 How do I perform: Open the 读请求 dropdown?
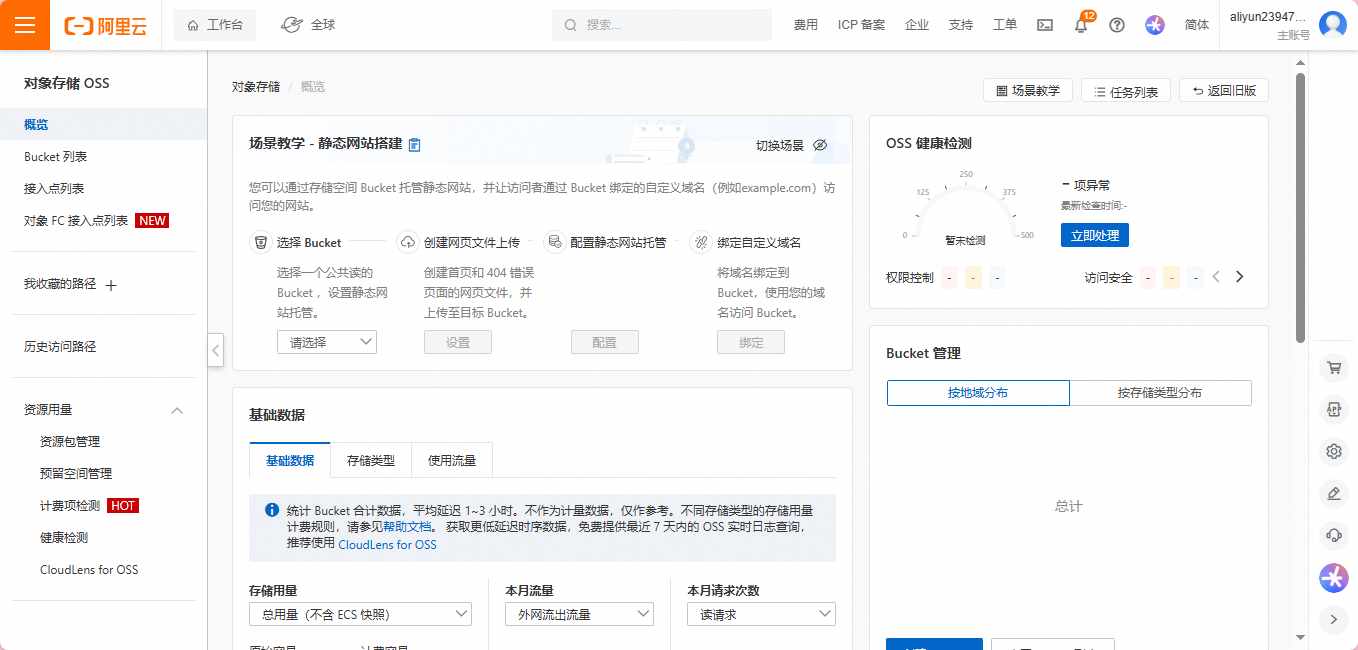pos(761,614)
